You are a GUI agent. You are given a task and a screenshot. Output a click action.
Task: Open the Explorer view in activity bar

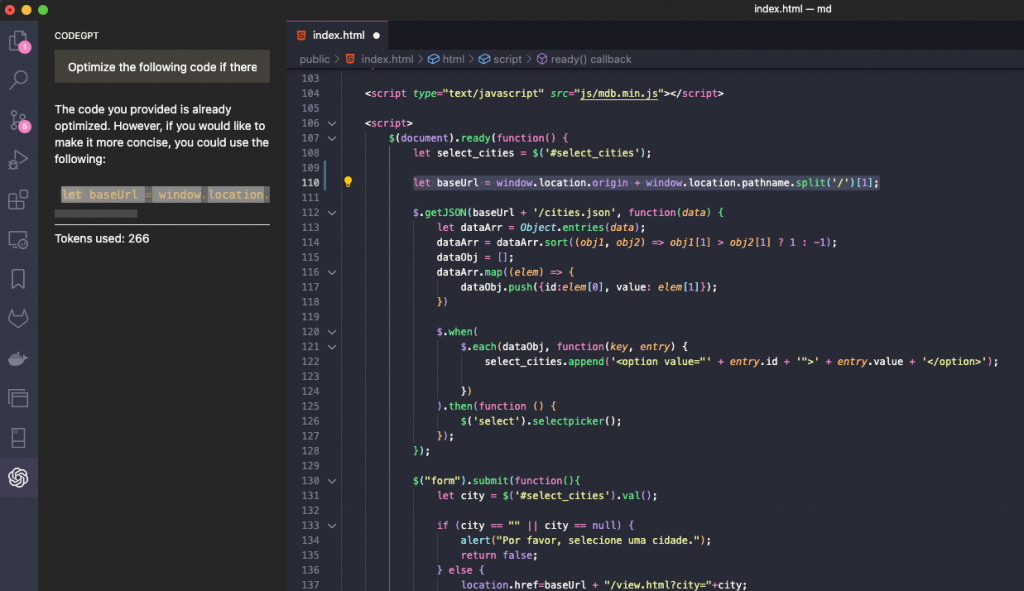coord(18,41)
